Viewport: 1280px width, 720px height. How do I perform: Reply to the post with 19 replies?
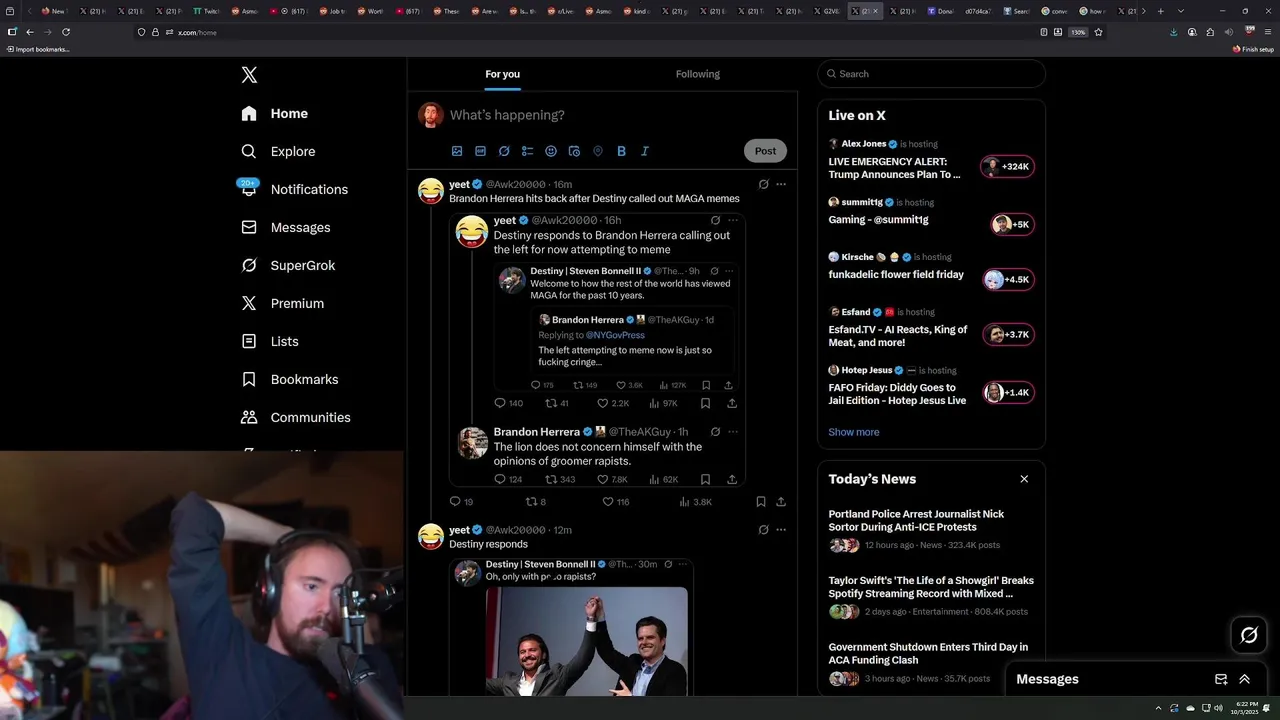(x=461, y=502)
